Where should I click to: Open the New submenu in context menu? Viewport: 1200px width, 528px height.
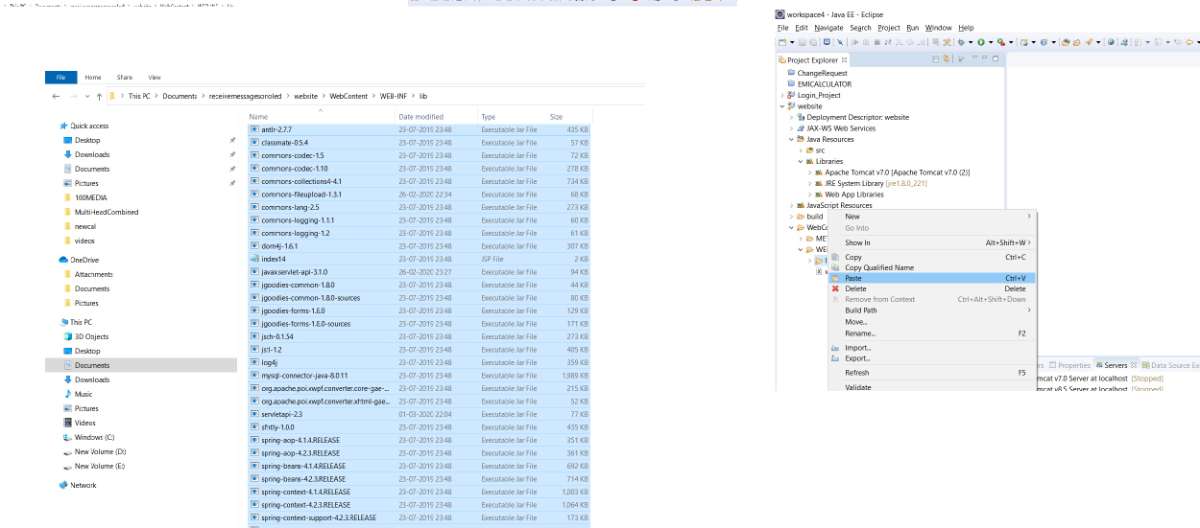coord(931,216)
